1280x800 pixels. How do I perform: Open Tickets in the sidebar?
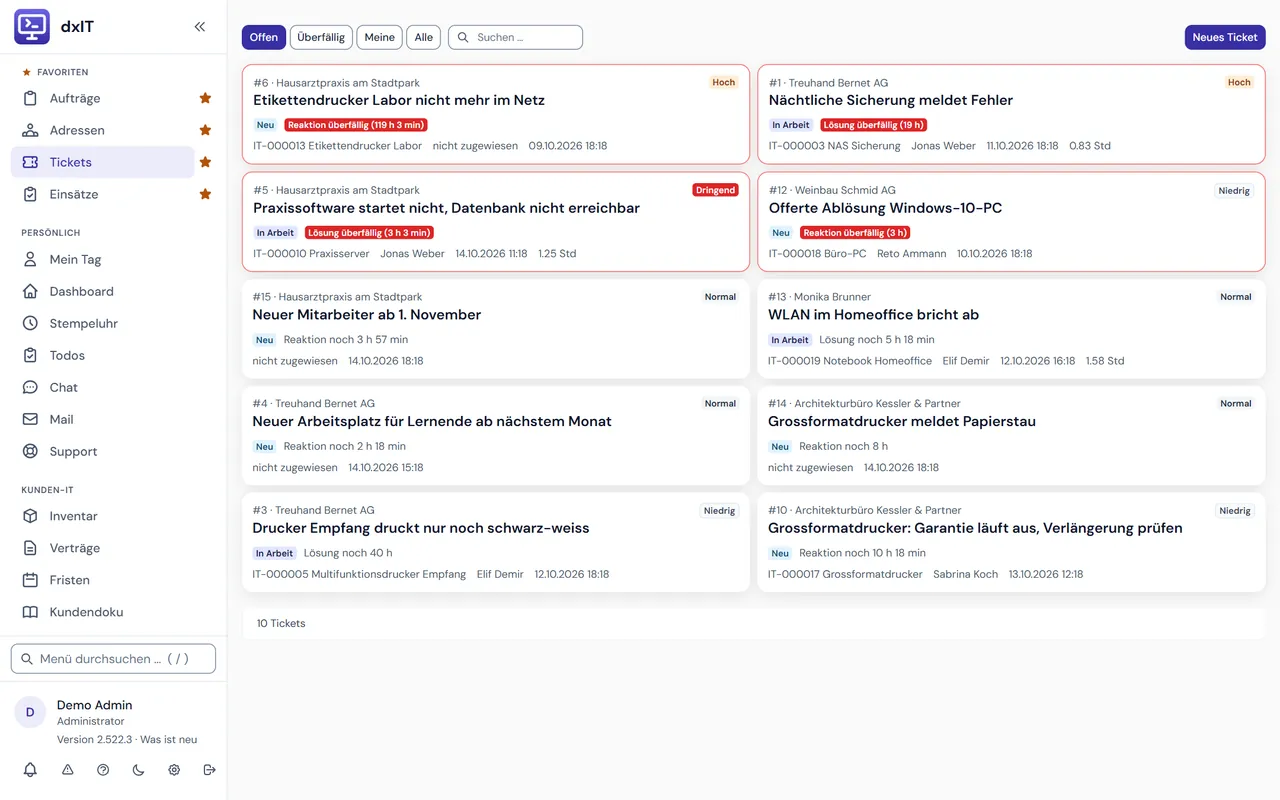click(103, 162)
